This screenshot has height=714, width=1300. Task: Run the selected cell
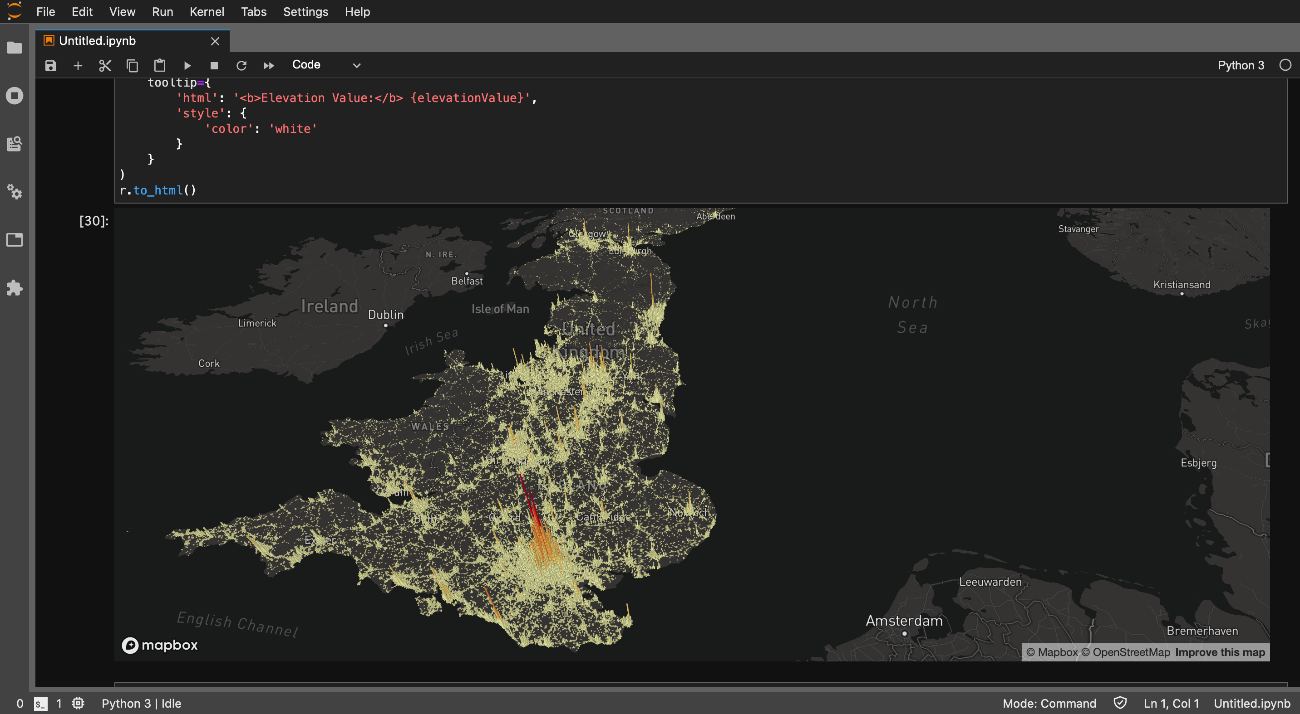(x=187, y=65)
